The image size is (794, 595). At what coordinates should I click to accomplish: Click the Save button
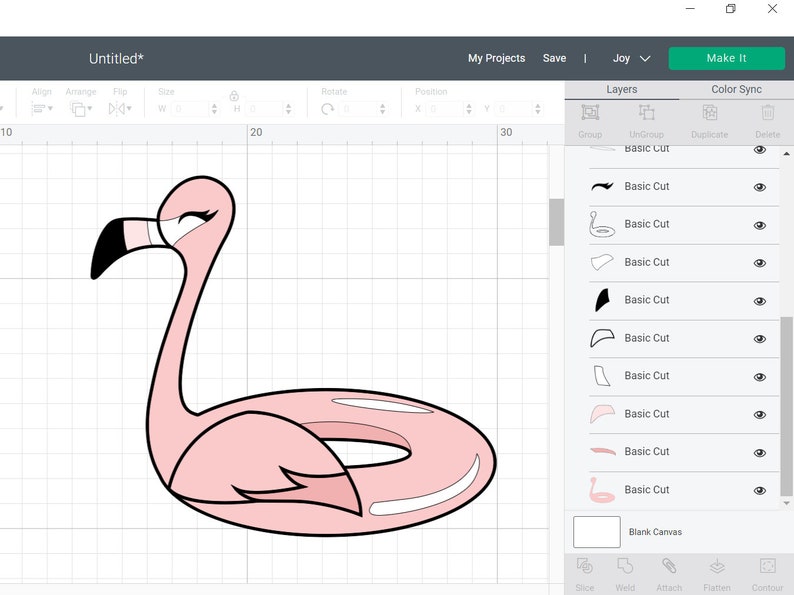554,58
